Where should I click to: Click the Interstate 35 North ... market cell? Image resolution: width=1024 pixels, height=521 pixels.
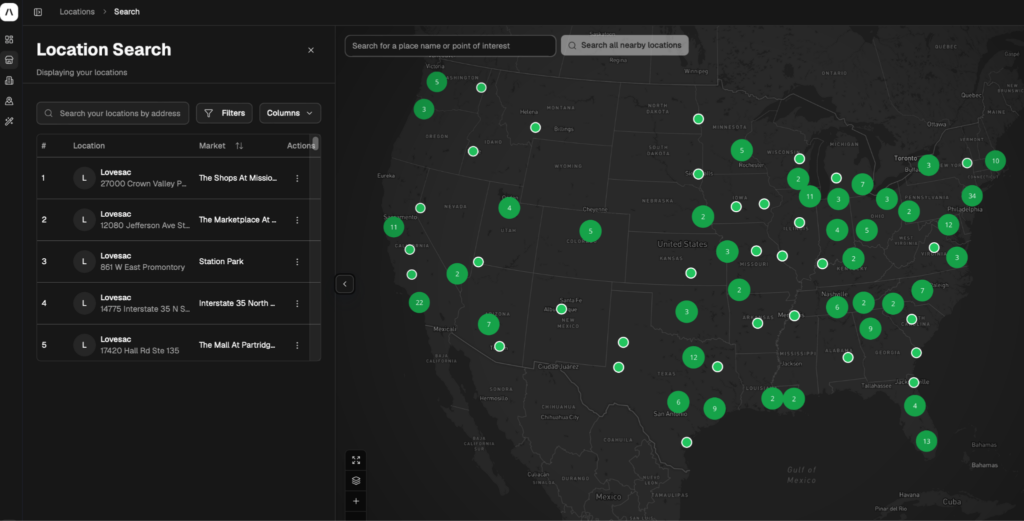(237, 304)
